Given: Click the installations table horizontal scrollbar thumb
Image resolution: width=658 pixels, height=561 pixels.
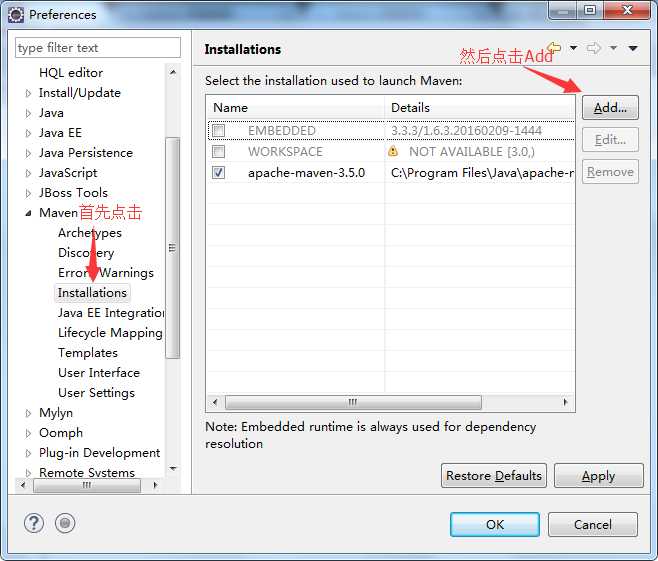Looking at the screenshot, I should tap(353, 402).
